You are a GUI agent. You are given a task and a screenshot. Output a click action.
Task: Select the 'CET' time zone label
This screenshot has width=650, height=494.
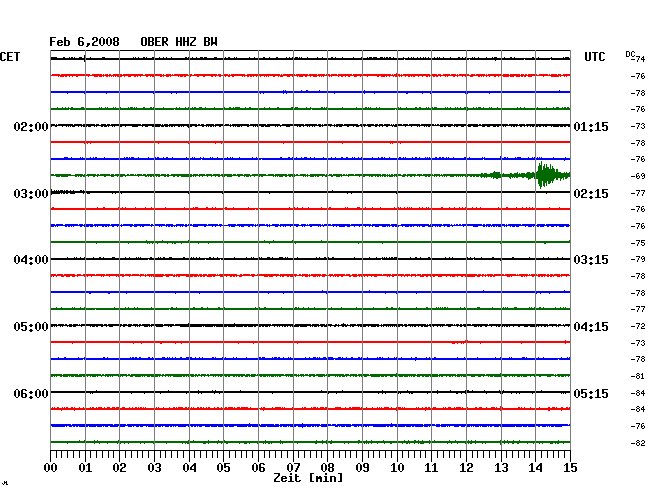coord(10,57)
